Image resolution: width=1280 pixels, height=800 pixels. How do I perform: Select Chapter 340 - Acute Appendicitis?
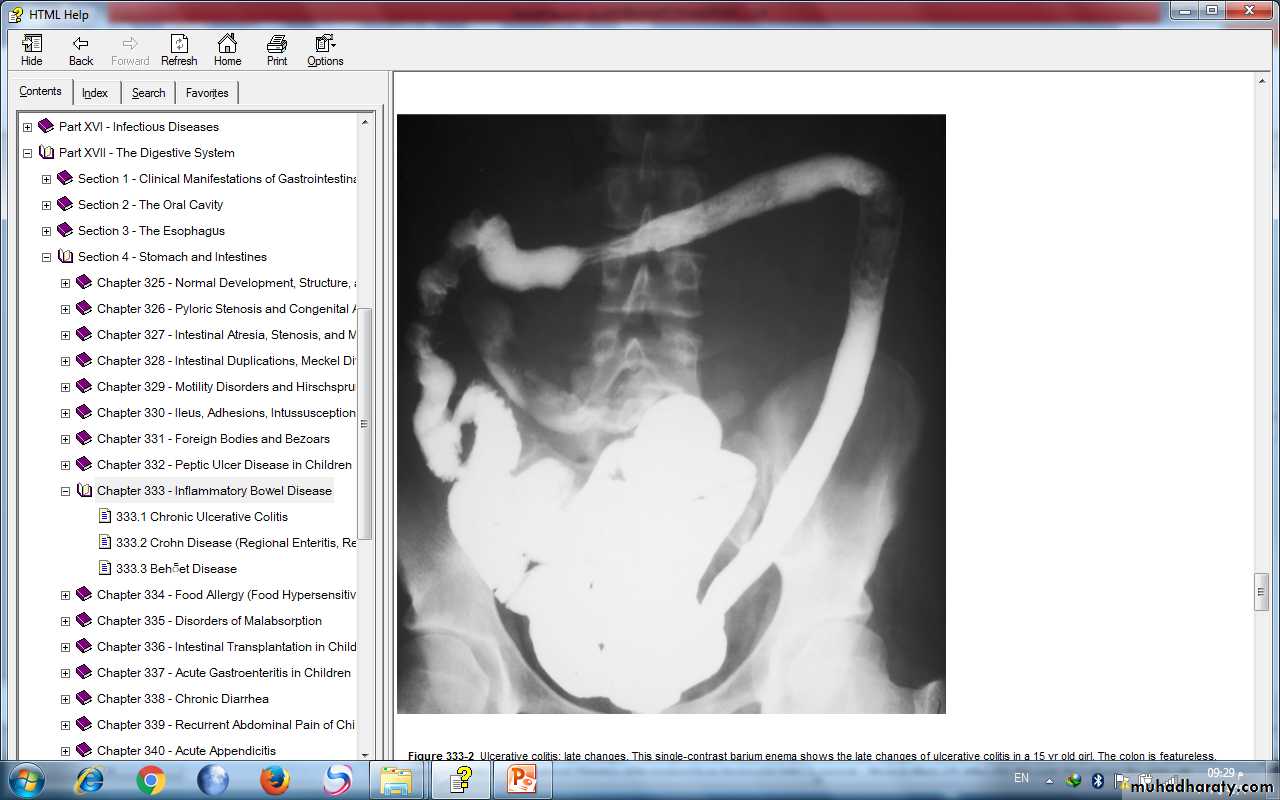[x=186, y=751]
